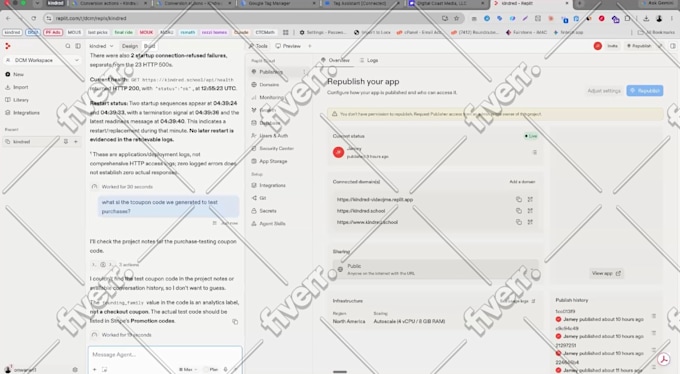680x374 pixels.
Task: Click the blue Republish button
Action: click(x=645, y=91)
